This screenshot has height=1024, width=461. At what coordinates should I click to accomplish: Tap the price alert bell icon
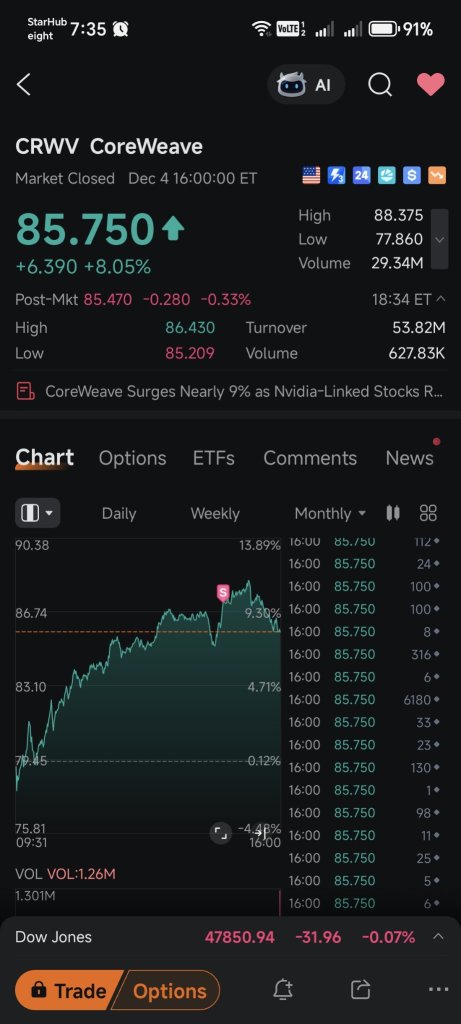point(283,990)
